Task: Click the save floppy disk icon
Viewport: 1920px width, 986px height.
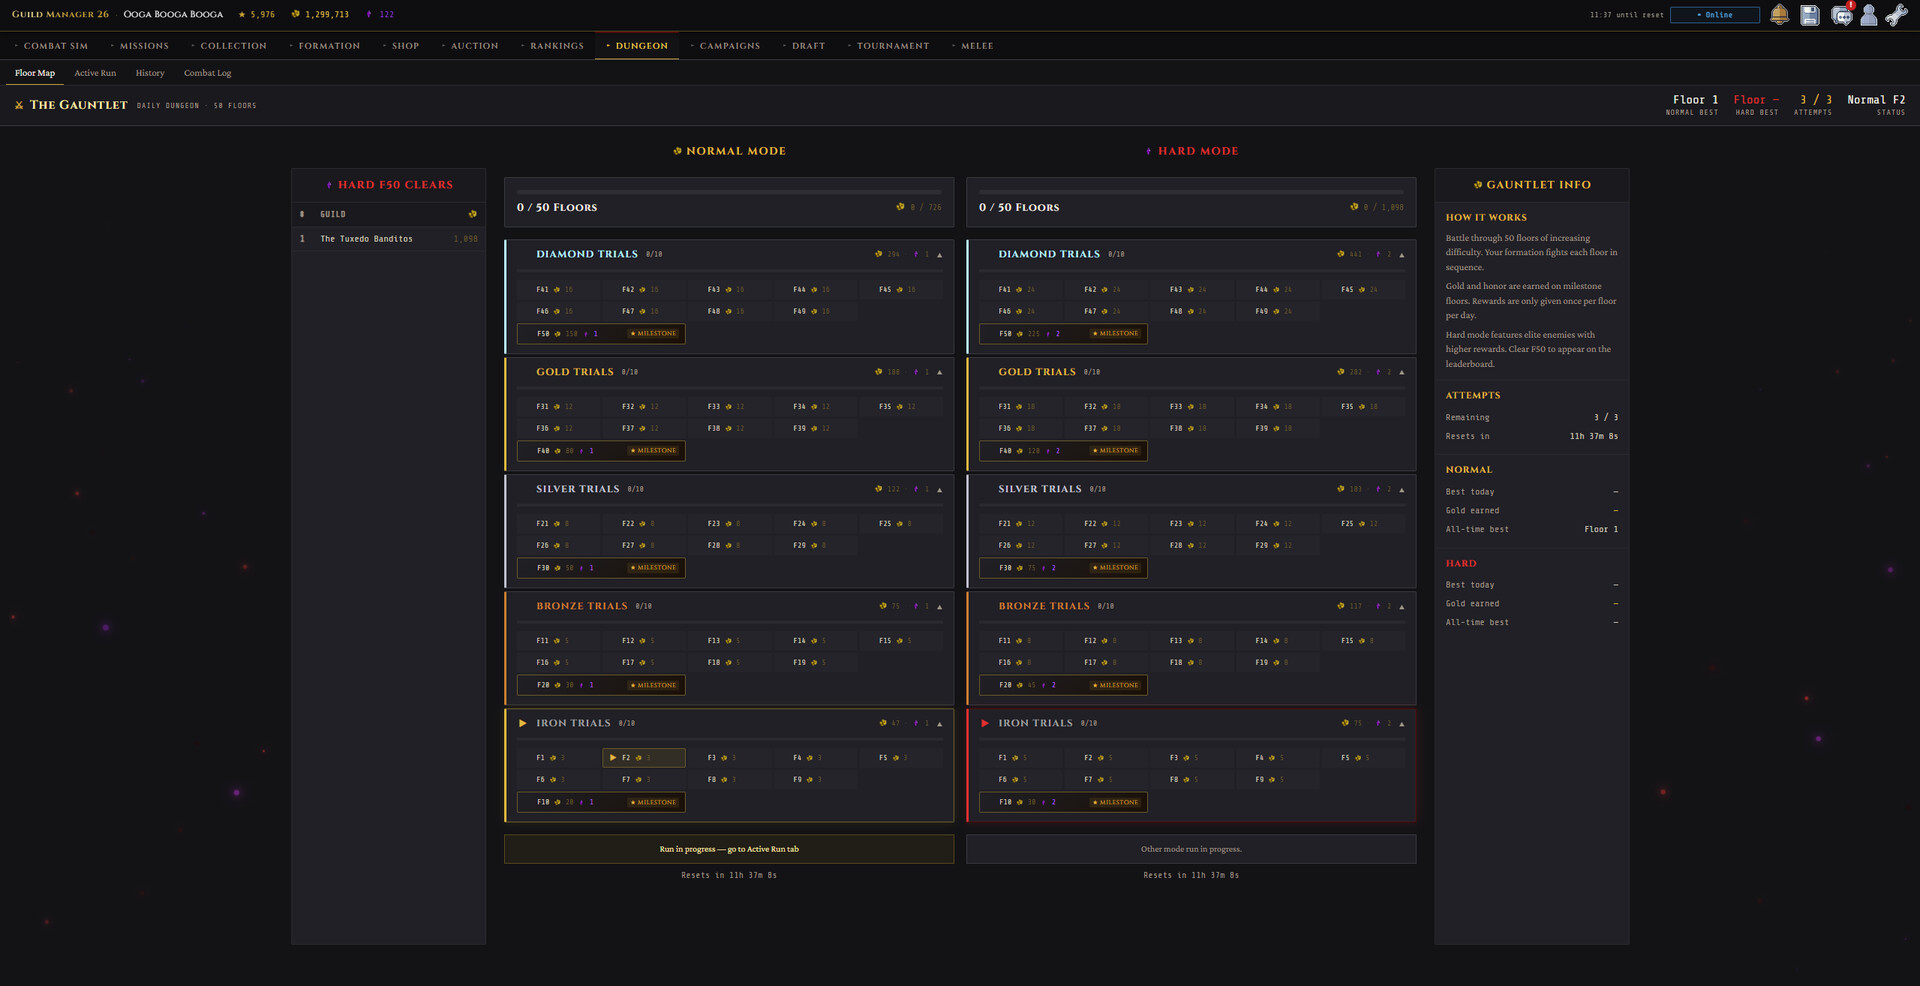Action: [1810, 16]
